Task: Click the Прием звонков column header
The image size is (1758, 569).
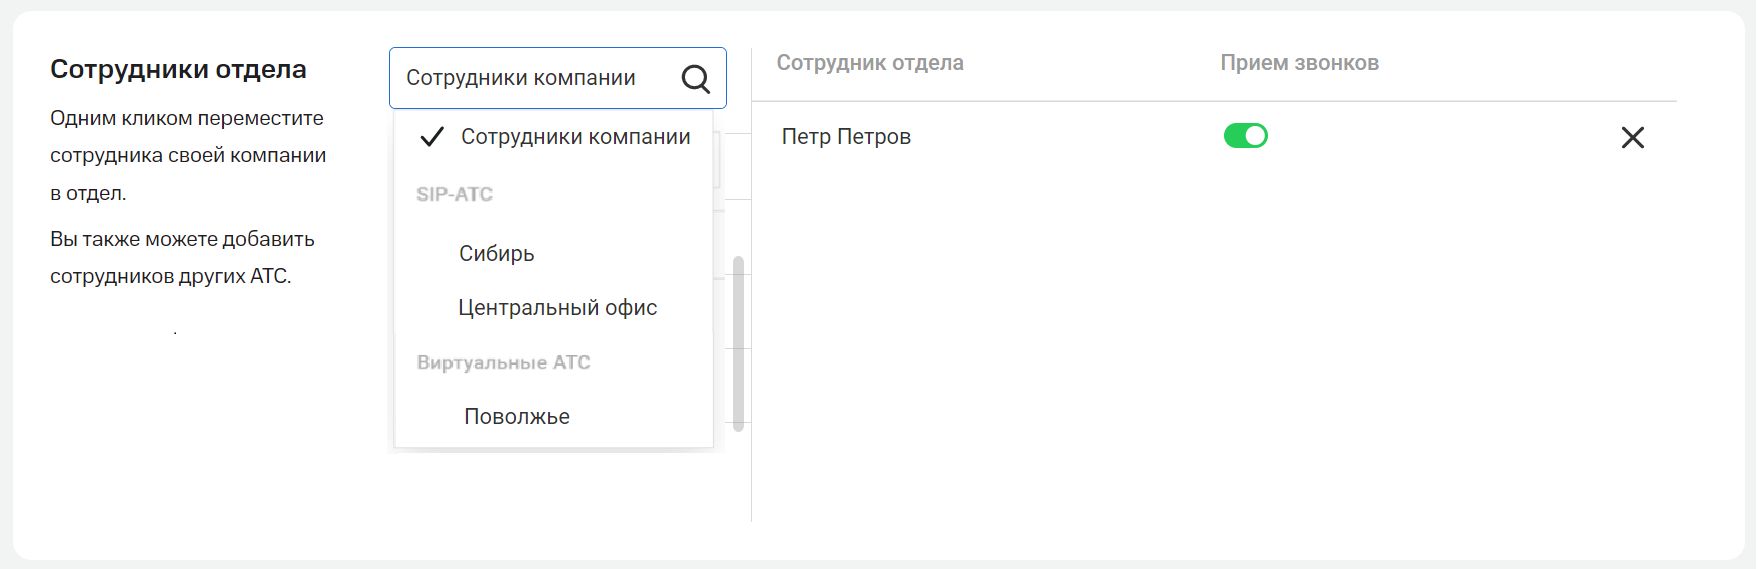Action: click(x=1299, y=63)
